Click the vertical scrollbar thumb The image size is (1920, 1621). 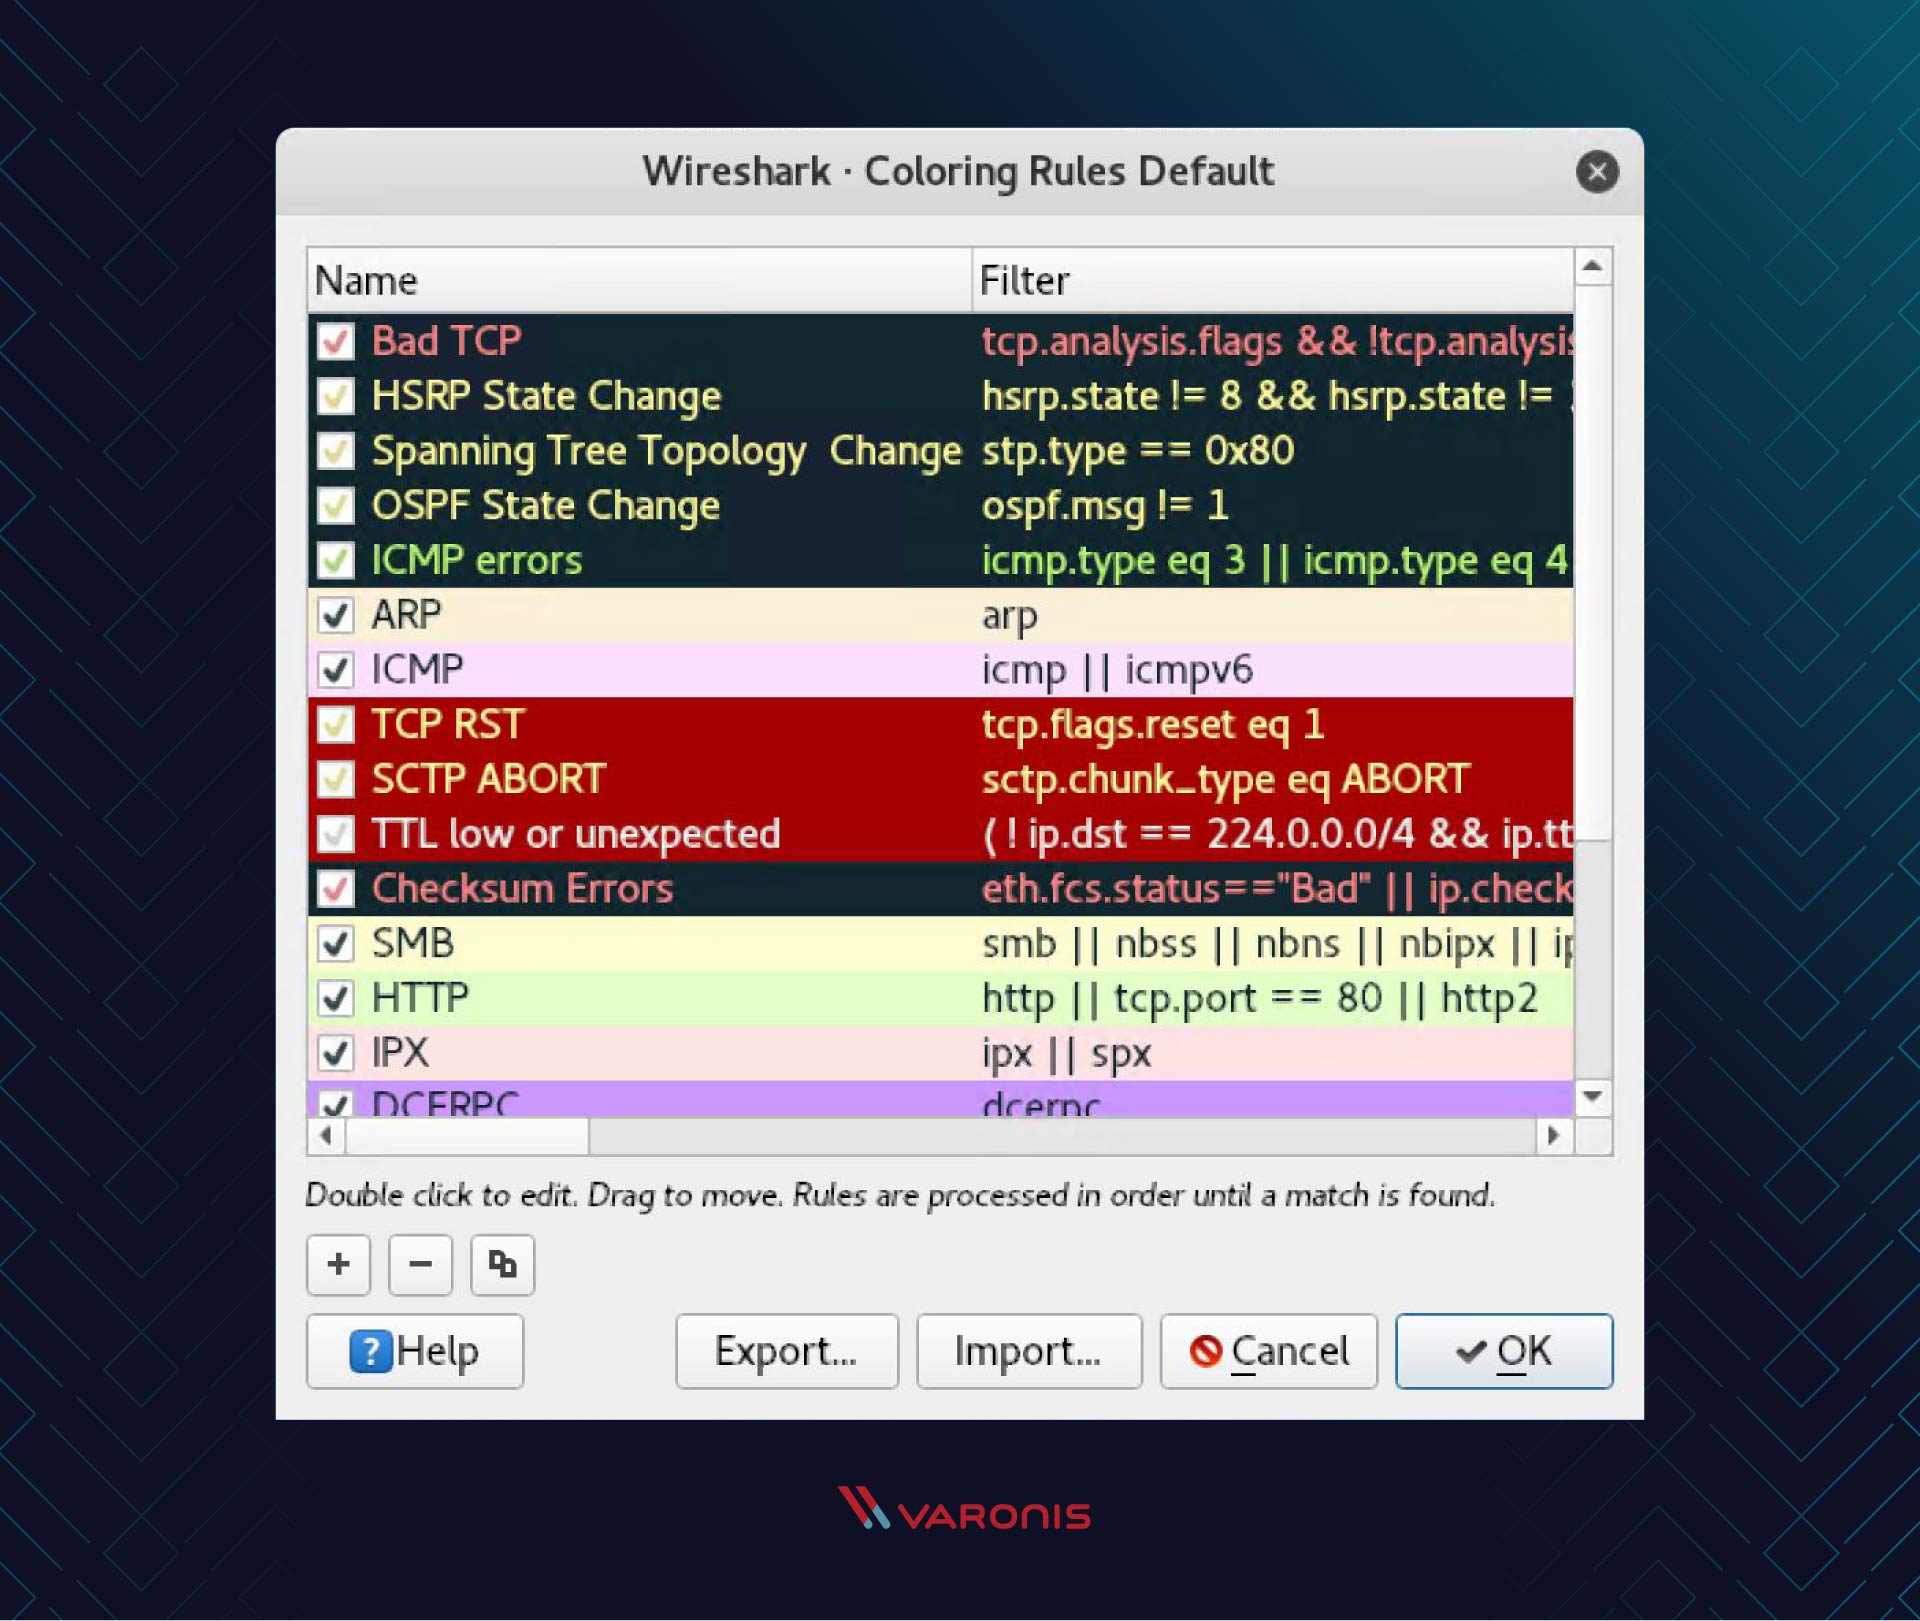click(x=1593, y=563)
